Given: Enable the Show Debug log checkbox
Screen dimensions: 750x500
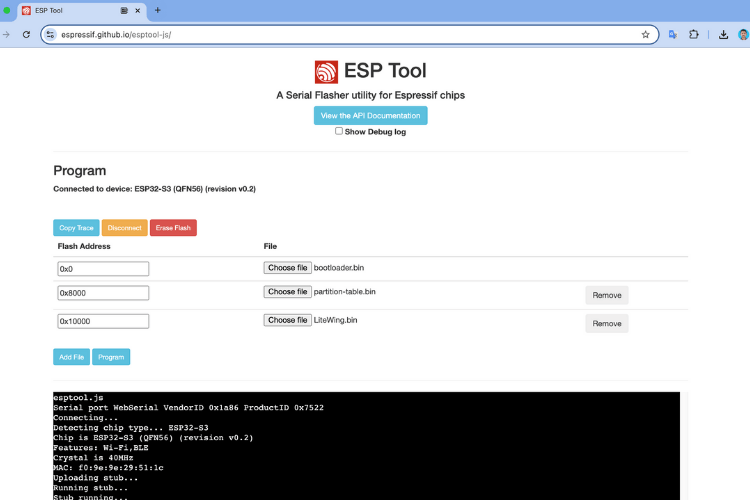Looking at the screenshot, I should point(339,131).
